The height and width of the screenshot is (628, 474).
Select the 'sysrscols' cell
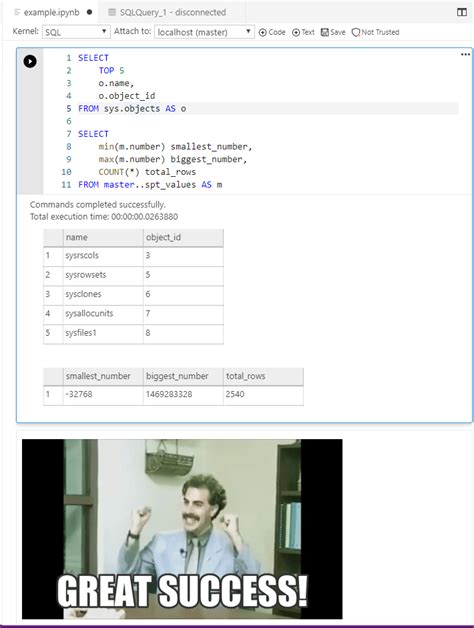tap(103, 256)
